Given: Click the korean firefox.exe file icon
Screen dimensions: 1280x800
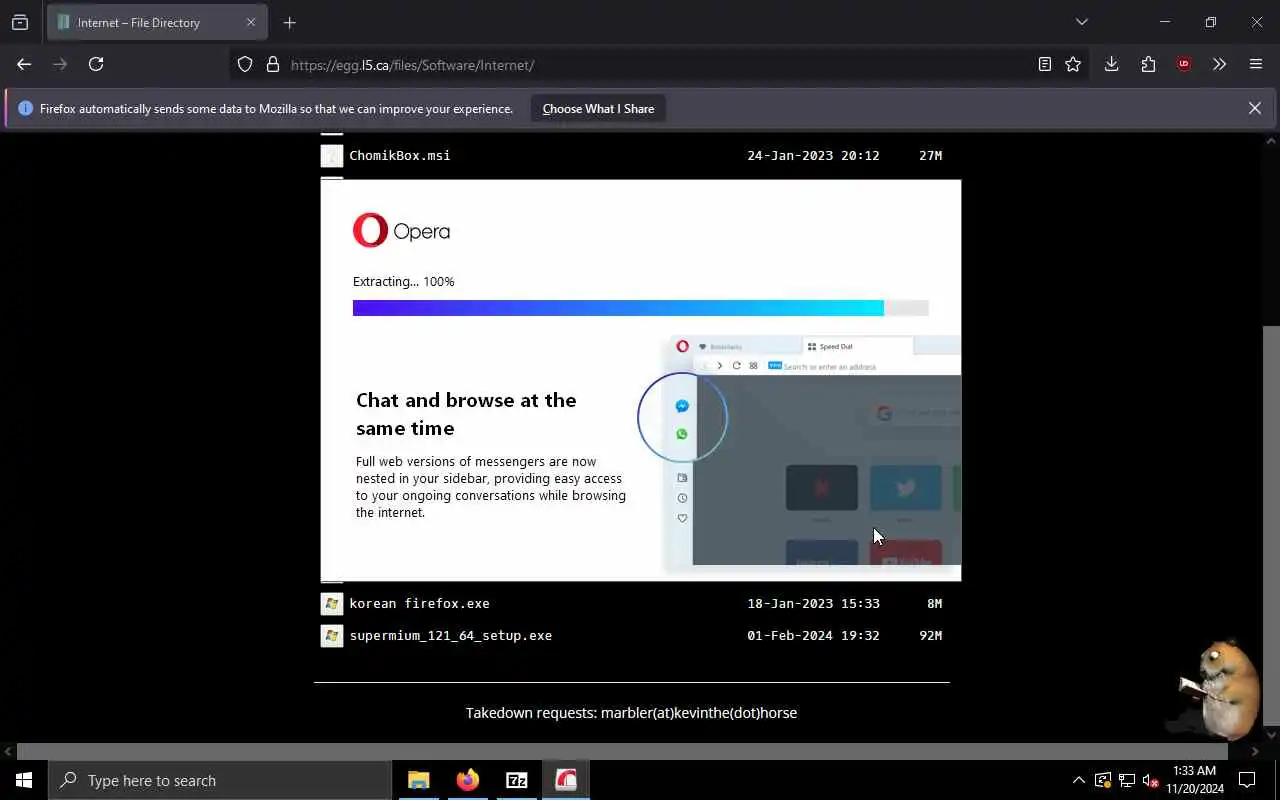Looking at the screenshot, I should coord(332,604).
